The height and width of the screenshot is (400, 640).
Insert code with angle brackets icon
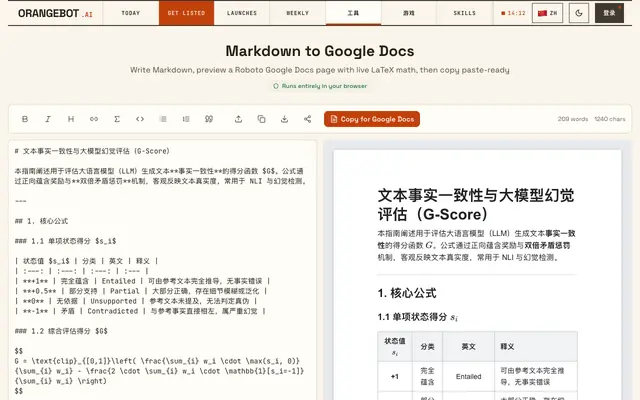click(x=140, y=119)
